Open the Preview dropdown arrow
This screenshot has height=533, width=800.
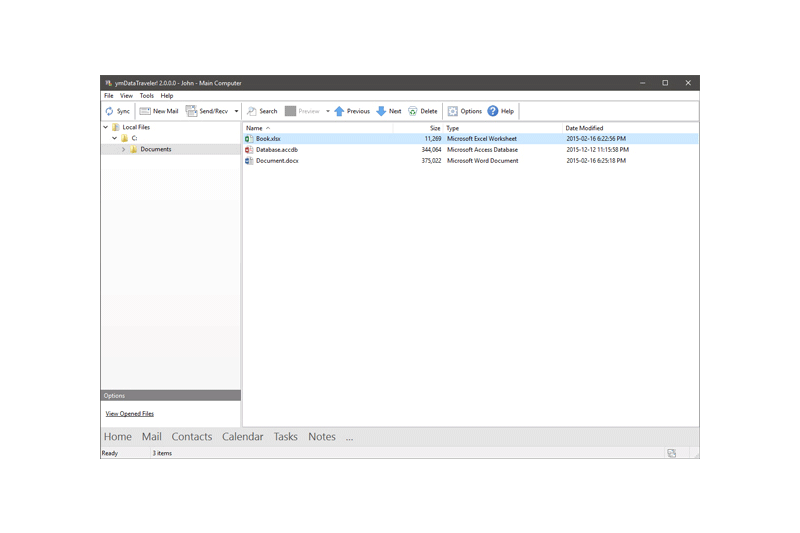click(328, 111)
